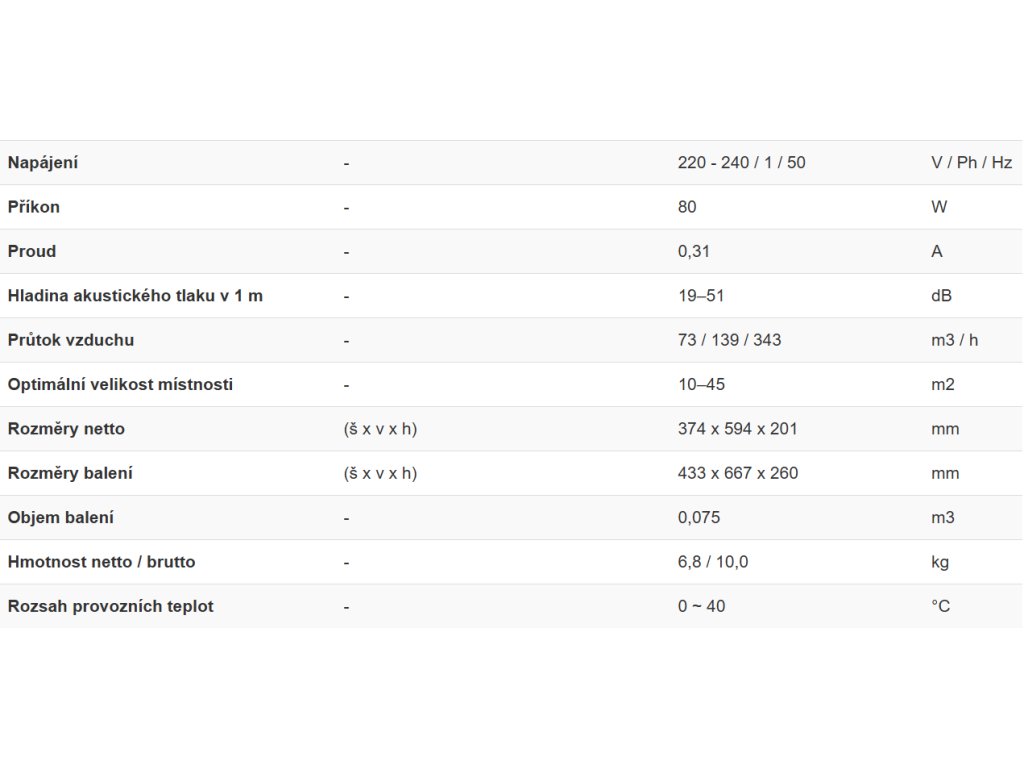
Task: Select the 19–51 dB value
Action: (701, 296)
